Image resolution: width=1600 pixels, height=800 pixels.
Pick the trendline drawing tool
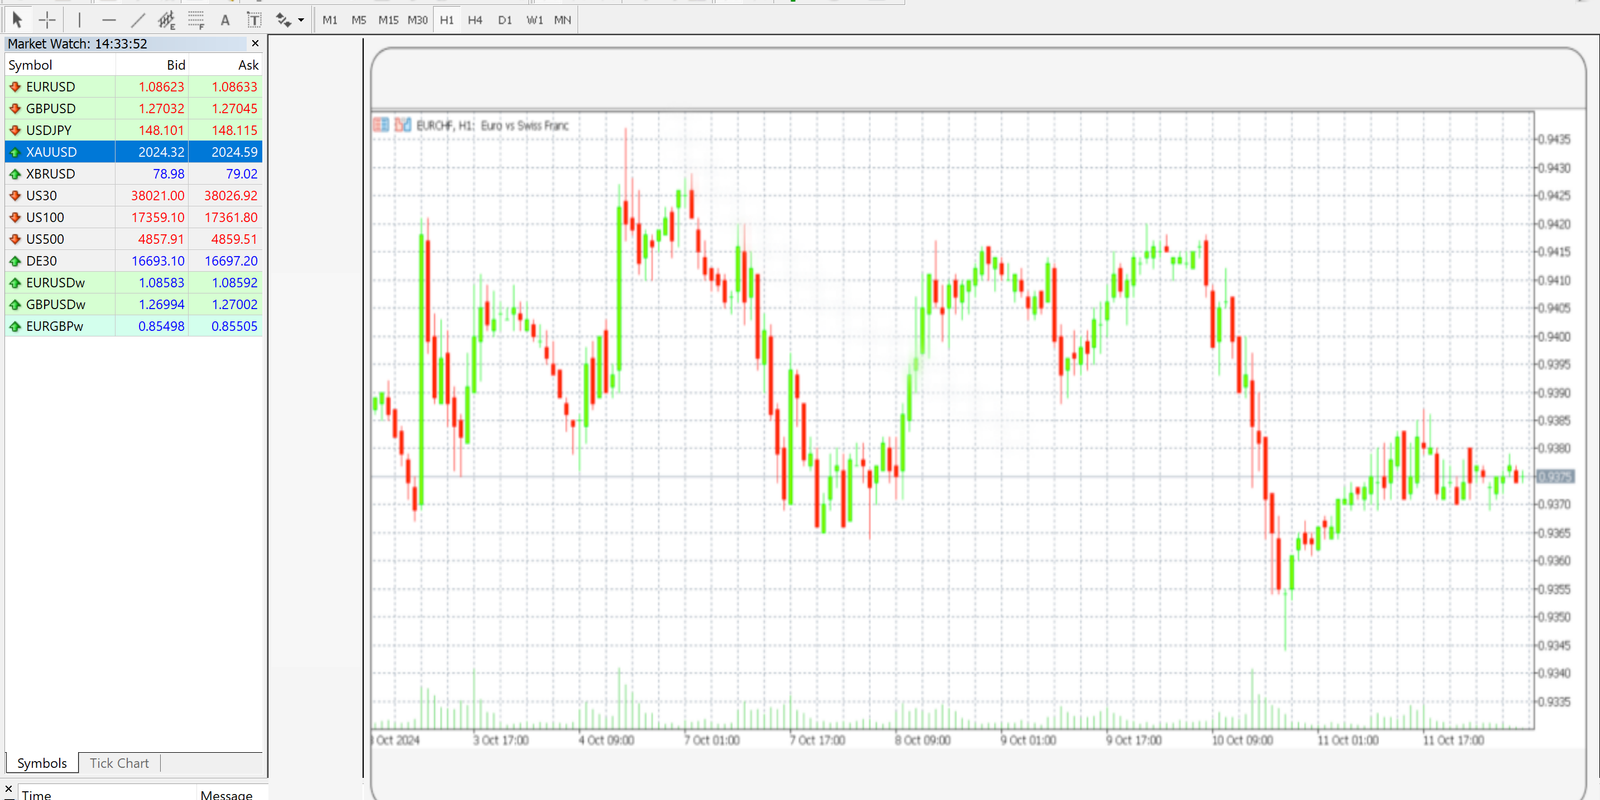[138, 19]
